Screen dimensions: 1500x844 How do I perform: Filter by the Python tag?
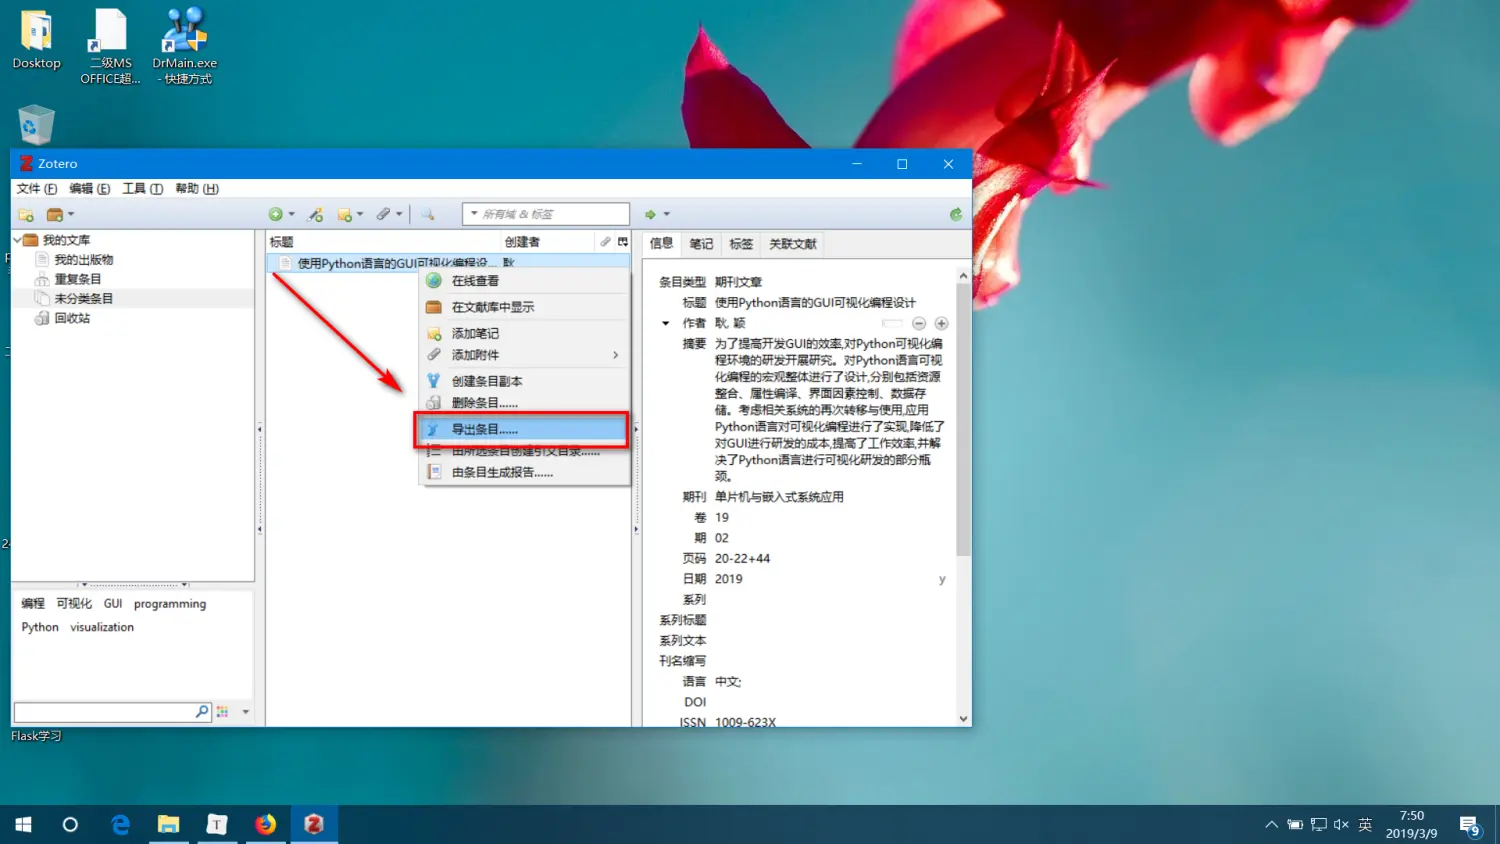[x=40, y=627]
